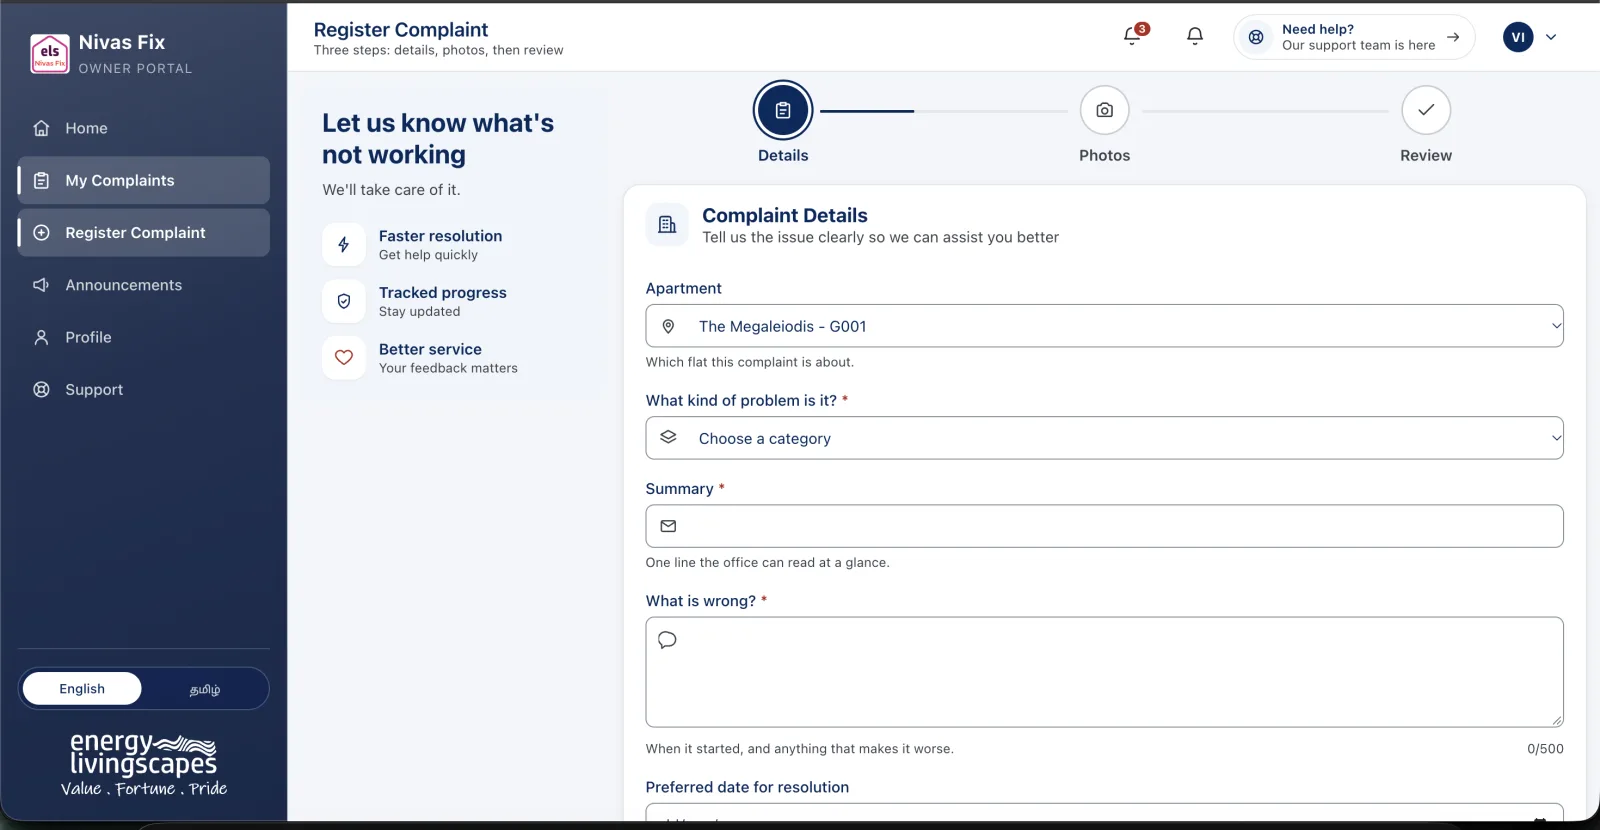Click the VI user avatar
Screen dimensions: 1600x830
pos(1518,37)
